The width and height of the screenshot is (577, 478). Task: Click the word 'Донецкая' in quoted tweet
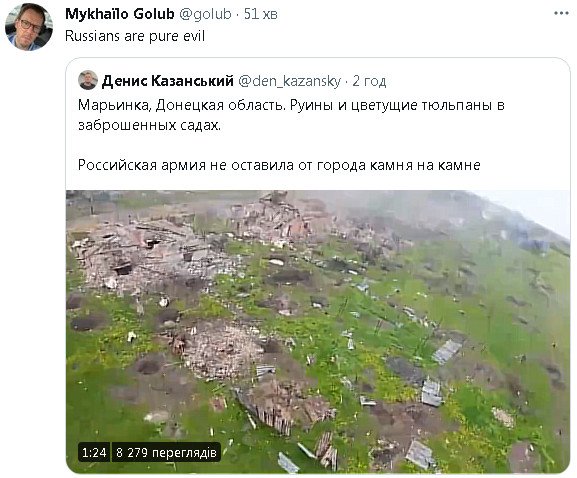point(190,105)
